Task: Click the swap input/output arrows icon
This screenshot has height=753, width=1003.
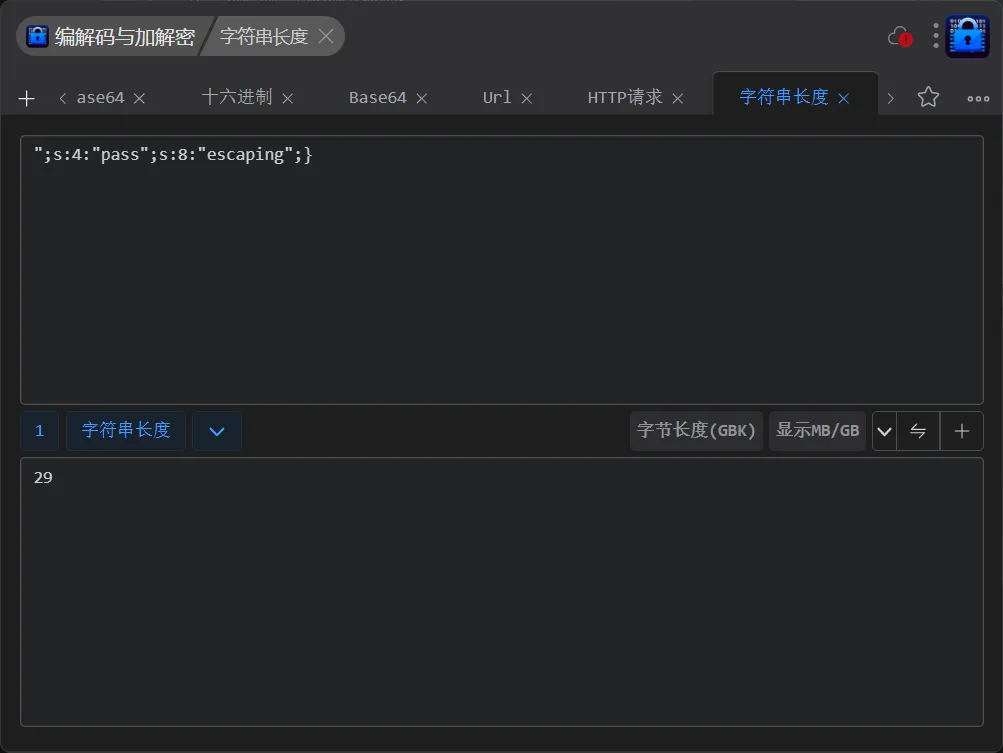Action: pyautogui.click(x=918, y=431)
